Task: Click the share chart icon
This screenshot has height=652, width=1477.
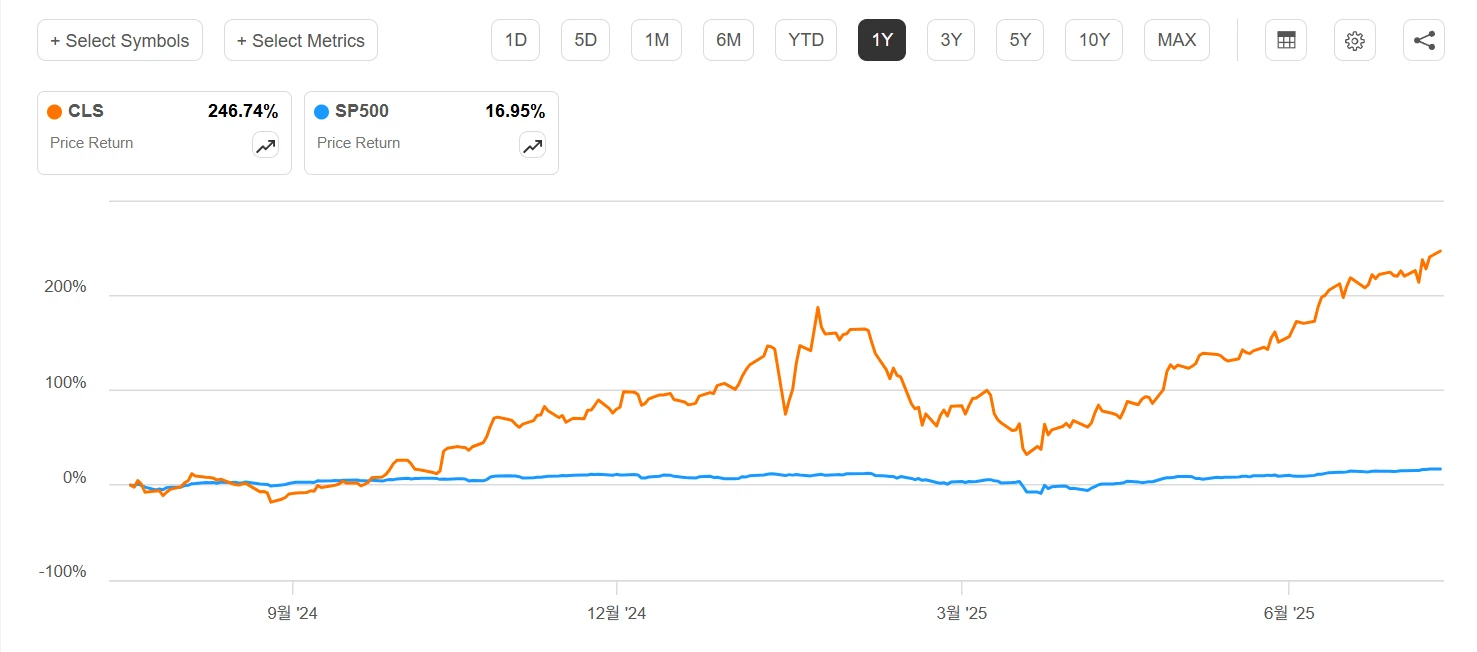Action: pyautogui.click(x=1424, y=41)
